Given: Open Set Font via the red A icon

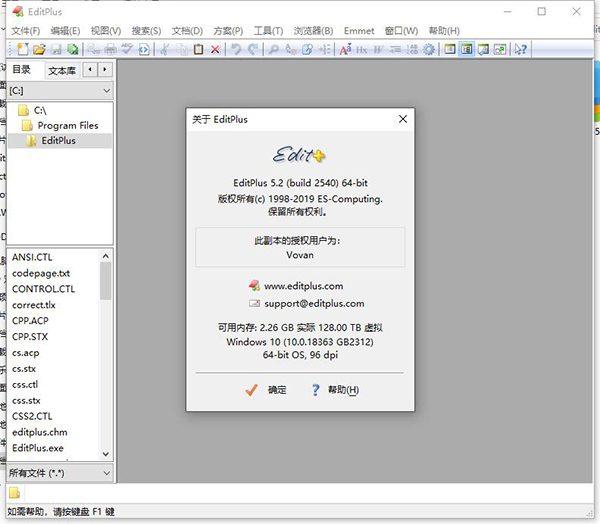Looking at the screenshot, I should point(345,49).
